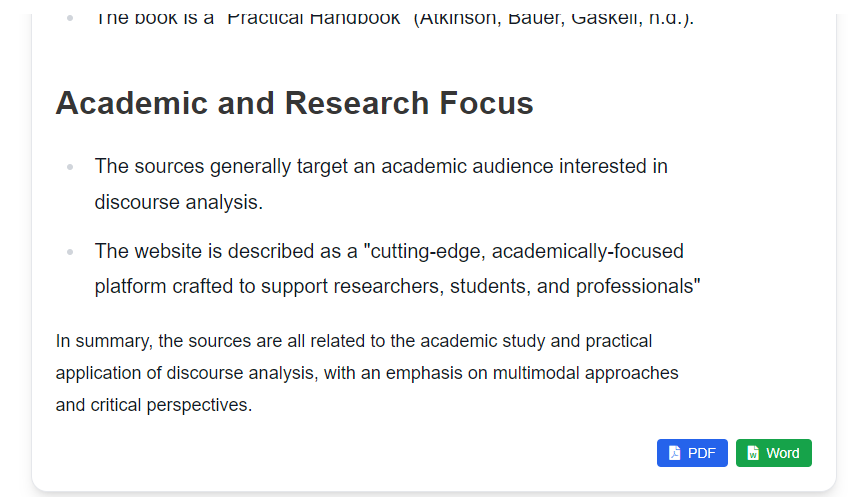Screen dimensions: 848x497
Task: Click the word 'Academic' in the heading
Action: [131, 103]
